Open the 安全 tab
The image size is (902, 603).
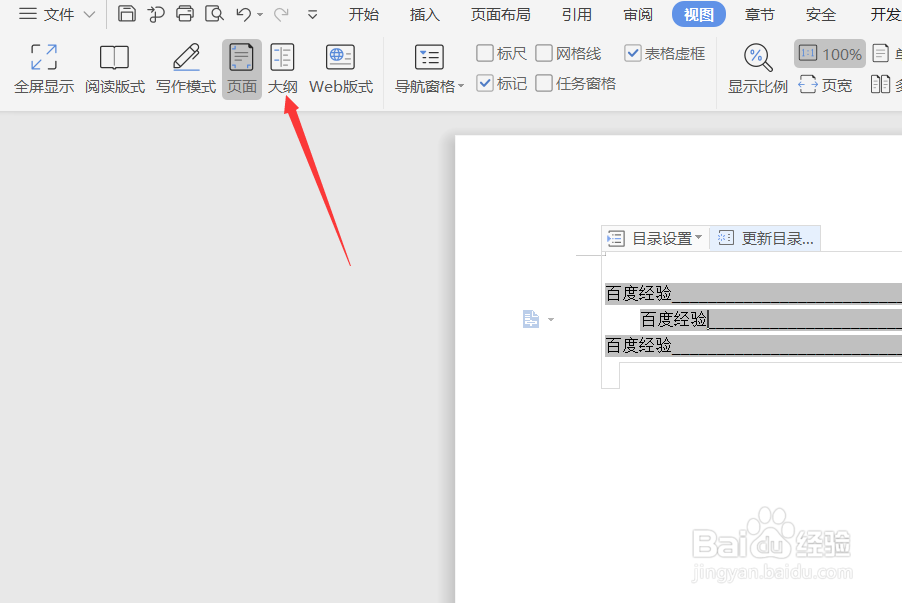tap(821, 14)
